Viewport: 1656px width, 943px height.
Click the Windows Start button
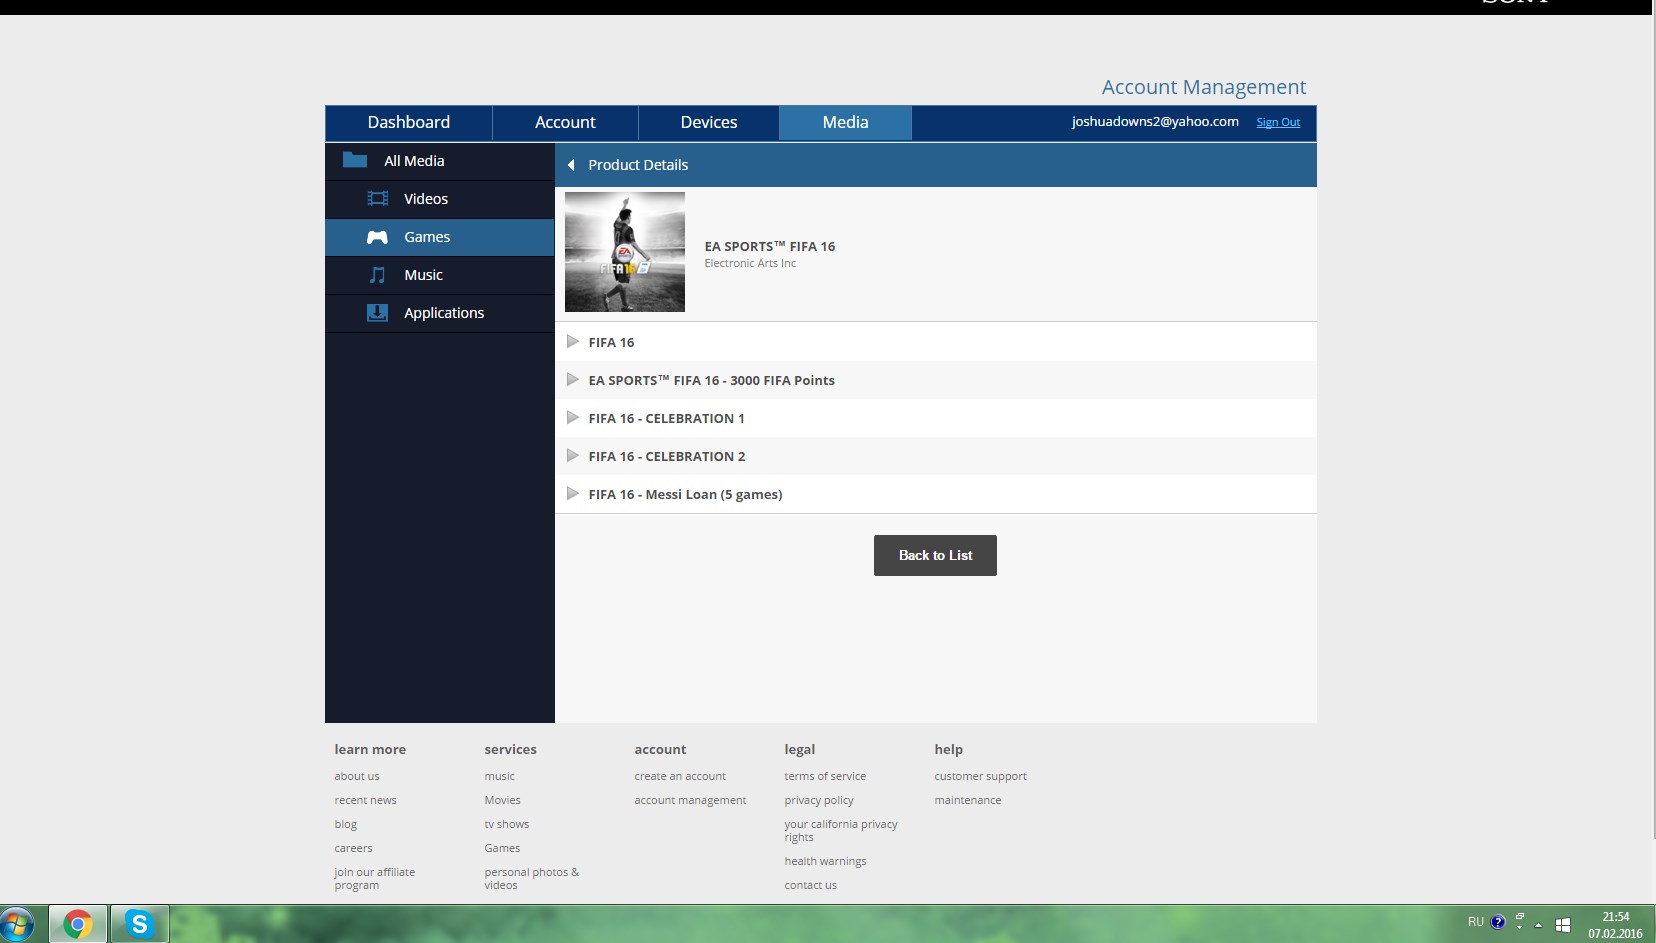click(x=17, y=924)
